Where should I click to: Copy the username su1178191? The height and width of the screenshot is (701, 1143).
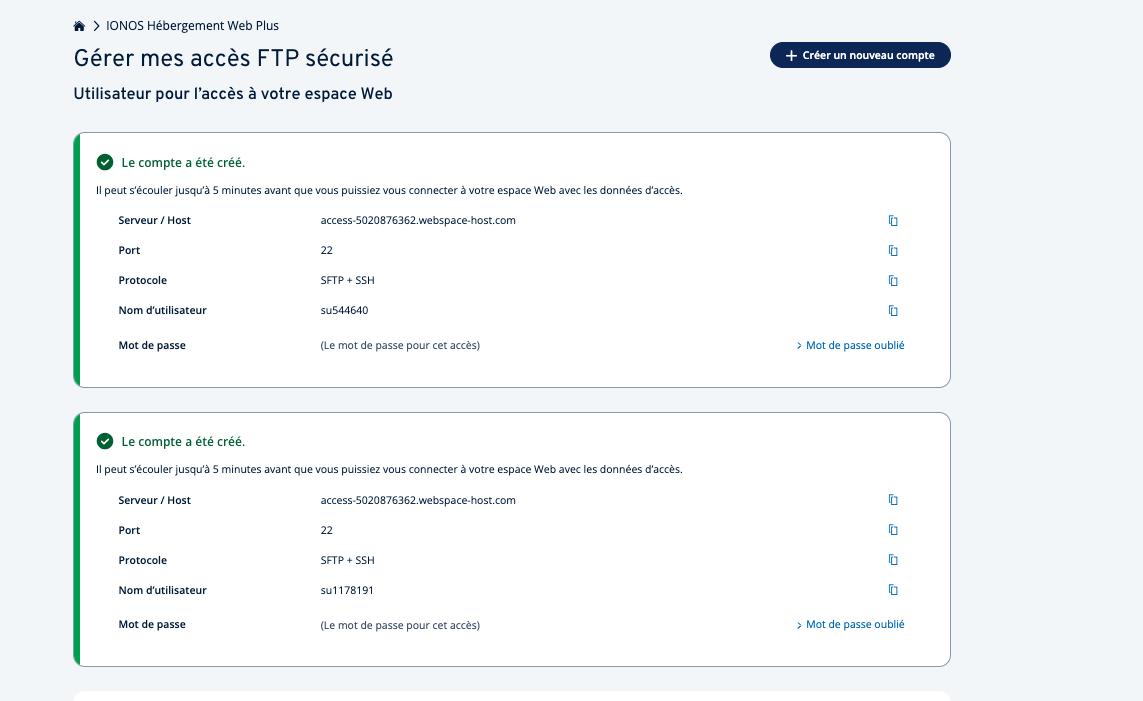(893, 590)
